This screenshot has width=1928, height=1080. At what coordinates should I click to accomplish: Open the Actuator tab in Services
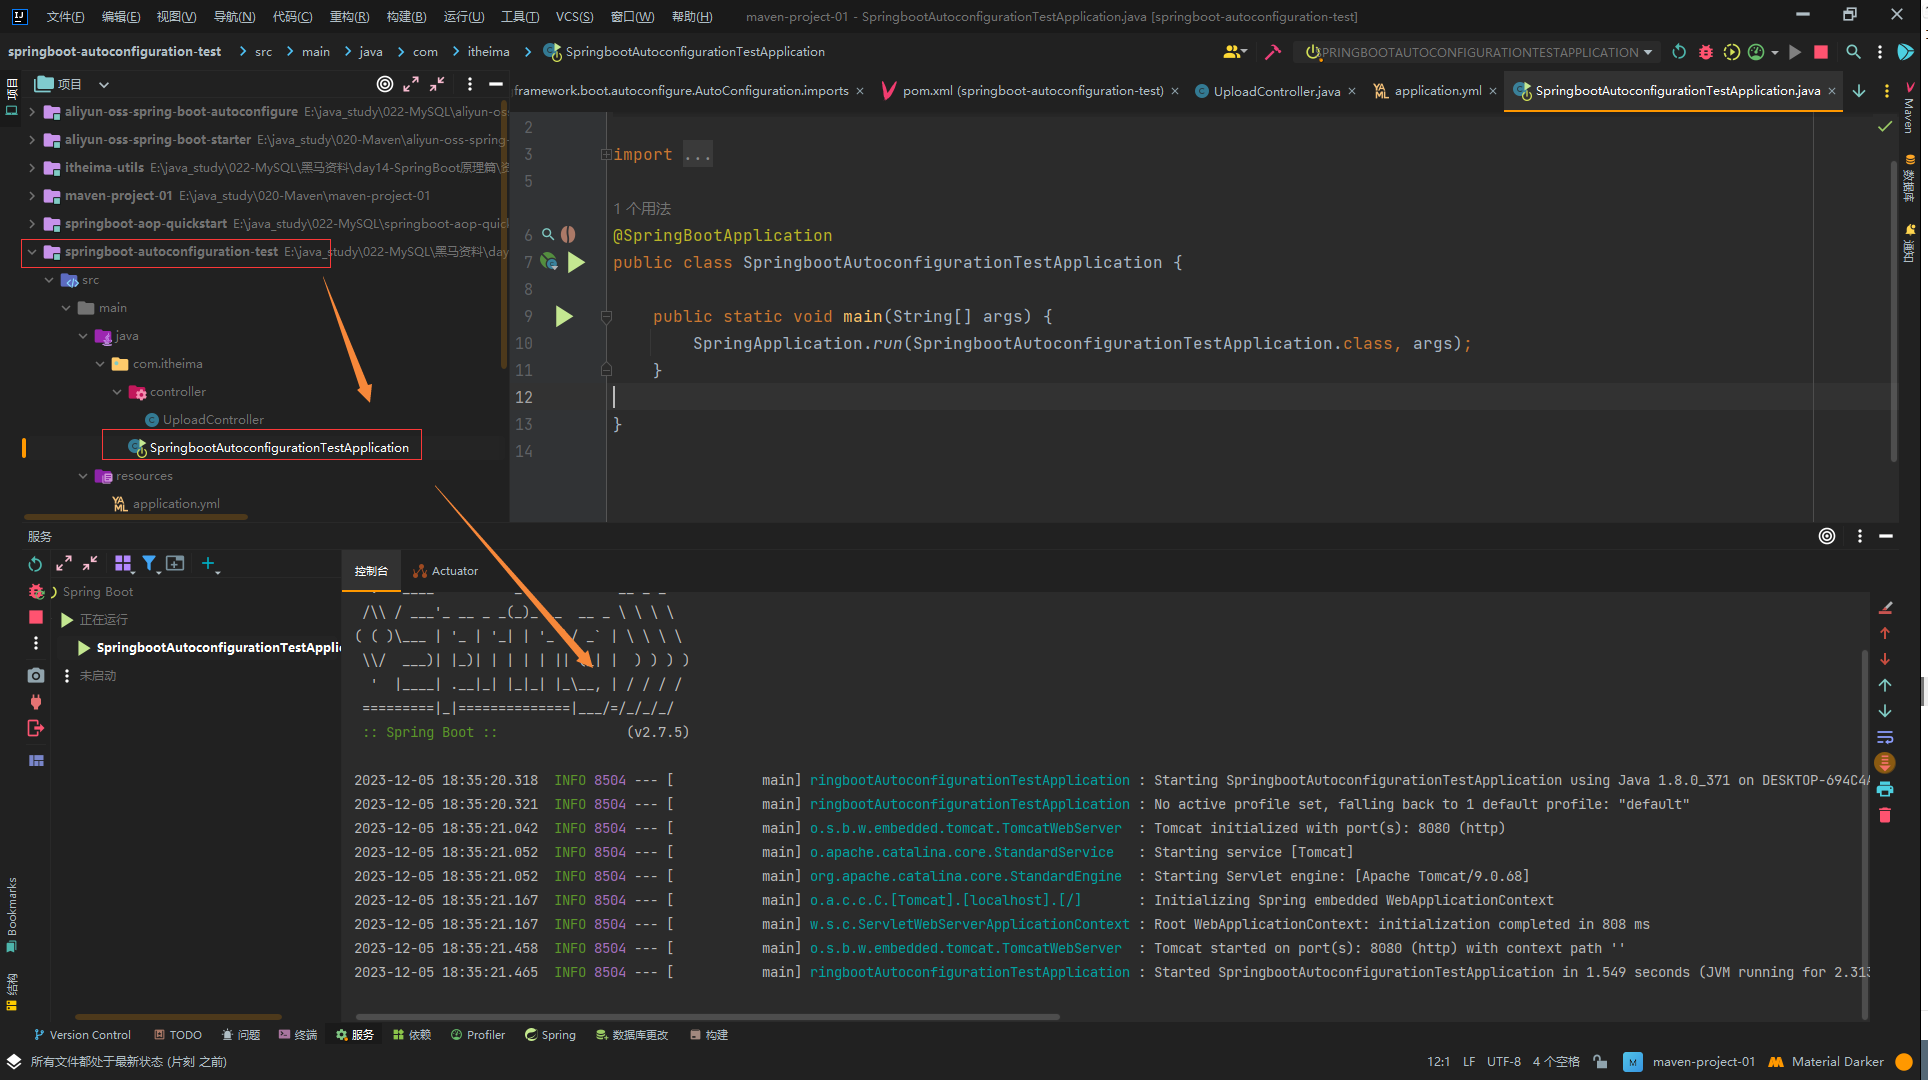coord(446,571)
